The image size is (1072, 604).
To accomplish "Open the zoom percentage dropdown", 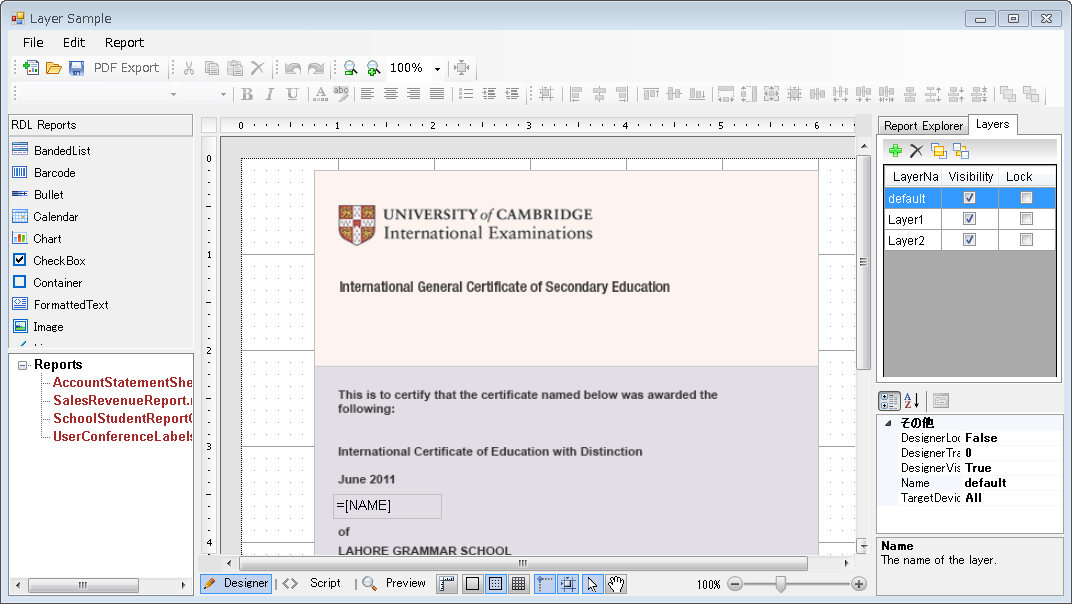I will 437,69.
